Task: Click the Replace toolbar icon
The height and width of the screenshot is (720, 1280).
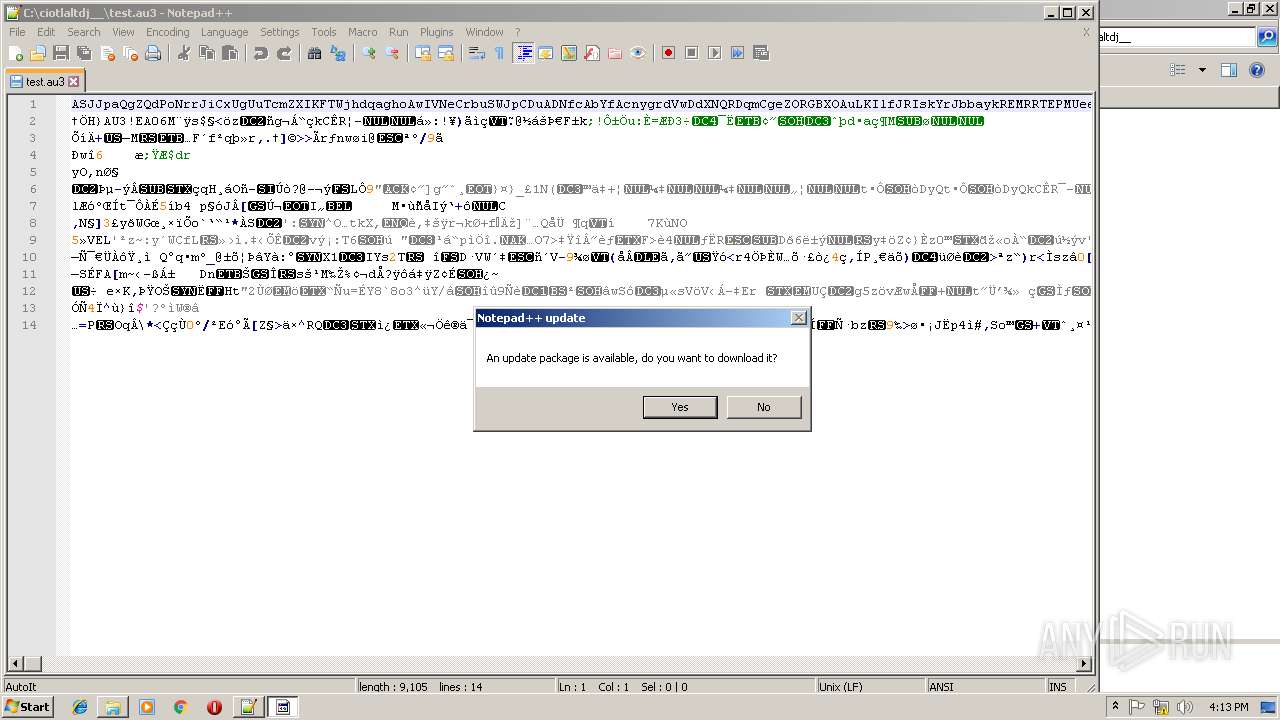Action: tap(338, 53)
